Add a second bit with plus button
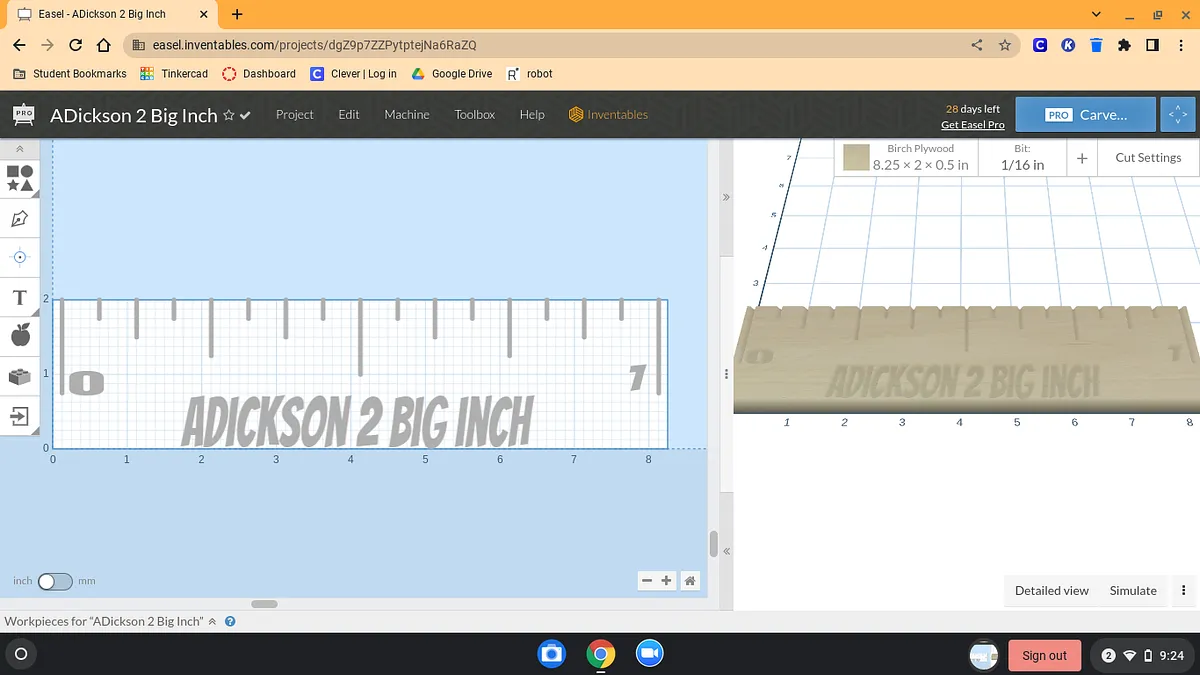This screenshot has width=1200, height=675. [x=1082, y=158]
